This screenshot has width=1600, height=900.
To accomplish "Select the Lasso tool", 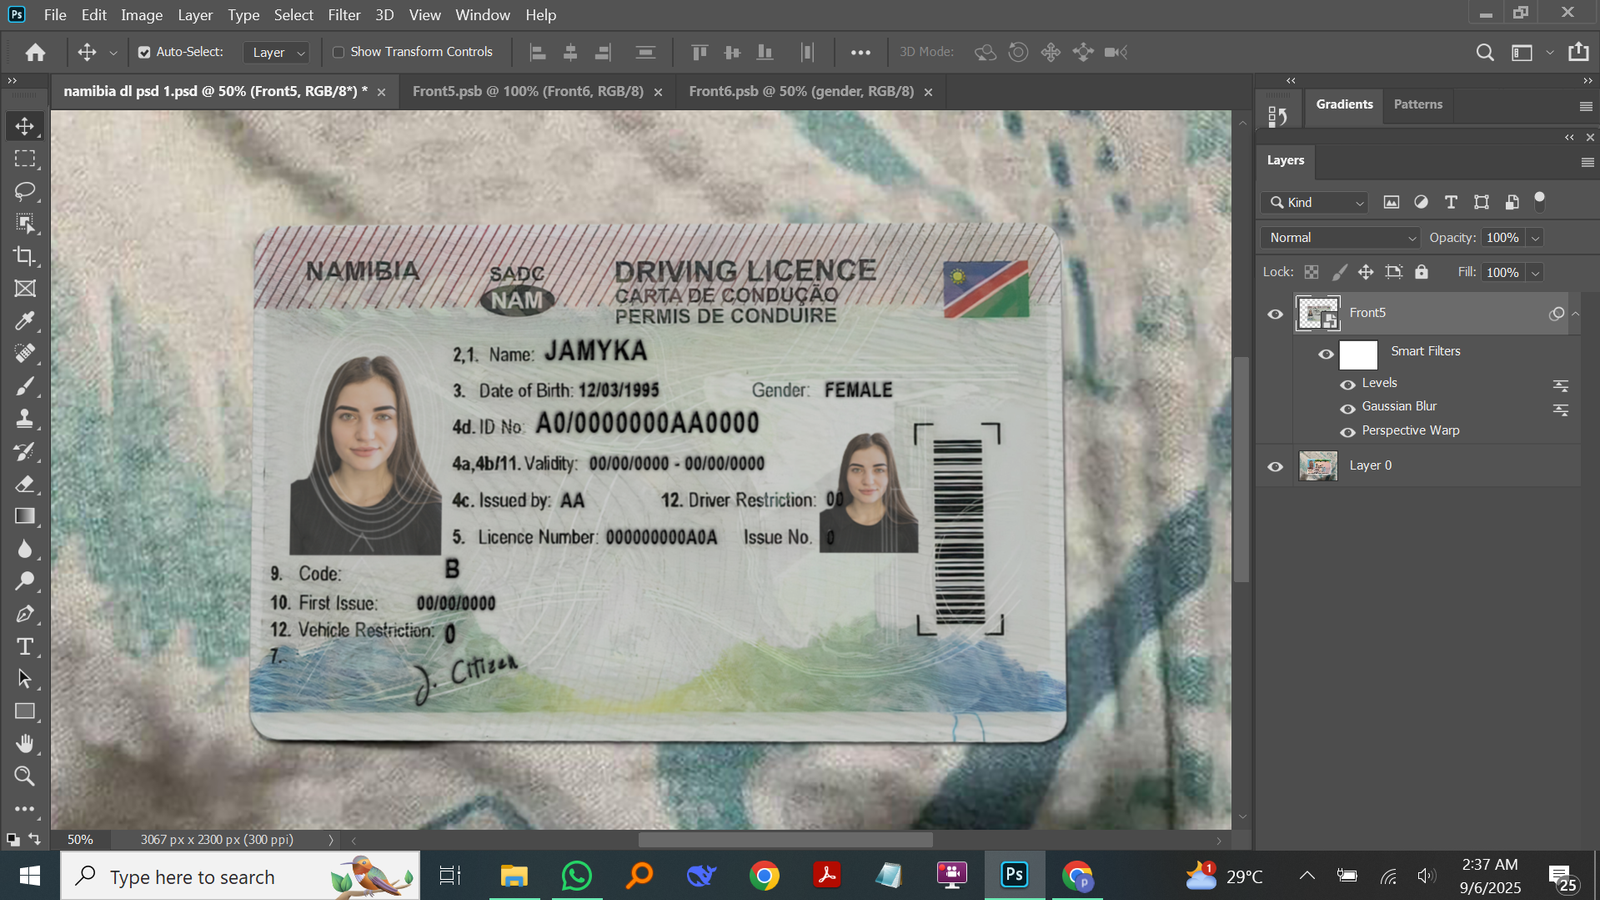I will (x=25, y=191).
